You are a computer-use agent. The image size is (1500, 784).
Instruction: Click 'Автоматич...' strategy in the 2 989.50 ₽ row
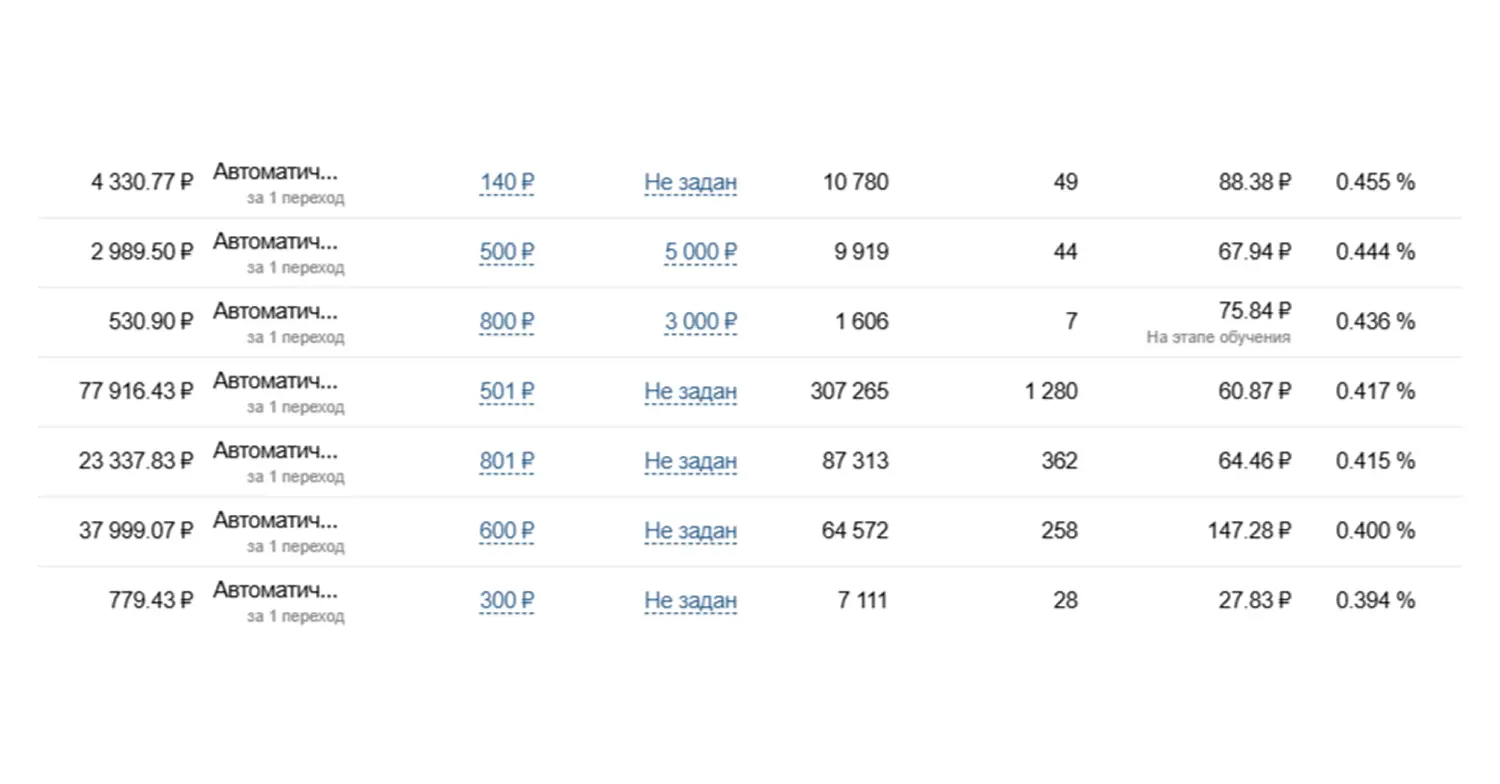click(x=275, y=241)
